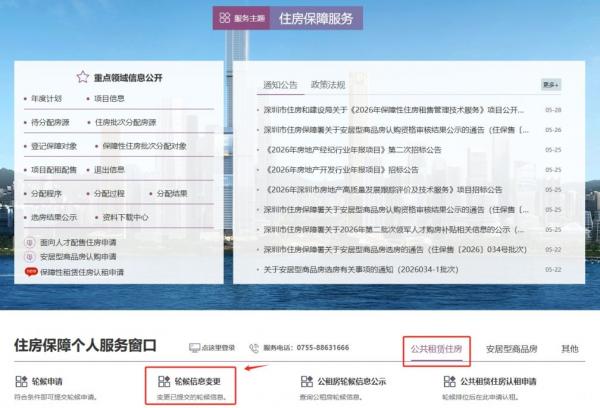Viewport: 600px width, 408px height.
Task: Switch to the 政策法规 tab
Action: pyautogui.click(x=328, y=85)
